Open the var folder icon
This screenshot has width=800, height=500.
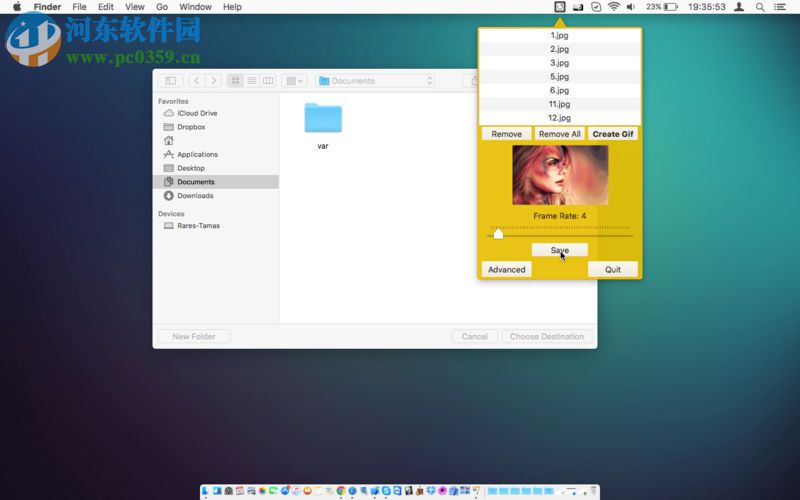click(x=323, y=118)
